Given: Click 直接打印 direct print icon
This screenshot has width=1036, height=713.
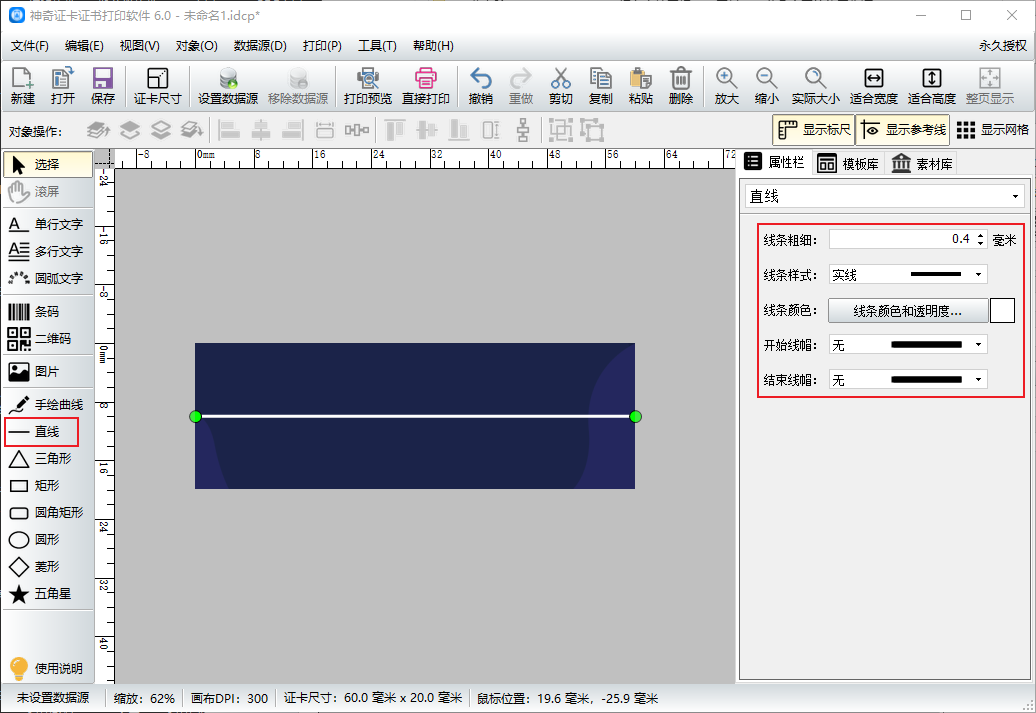Looking at the screenshot, I should [x=426, y=86].
